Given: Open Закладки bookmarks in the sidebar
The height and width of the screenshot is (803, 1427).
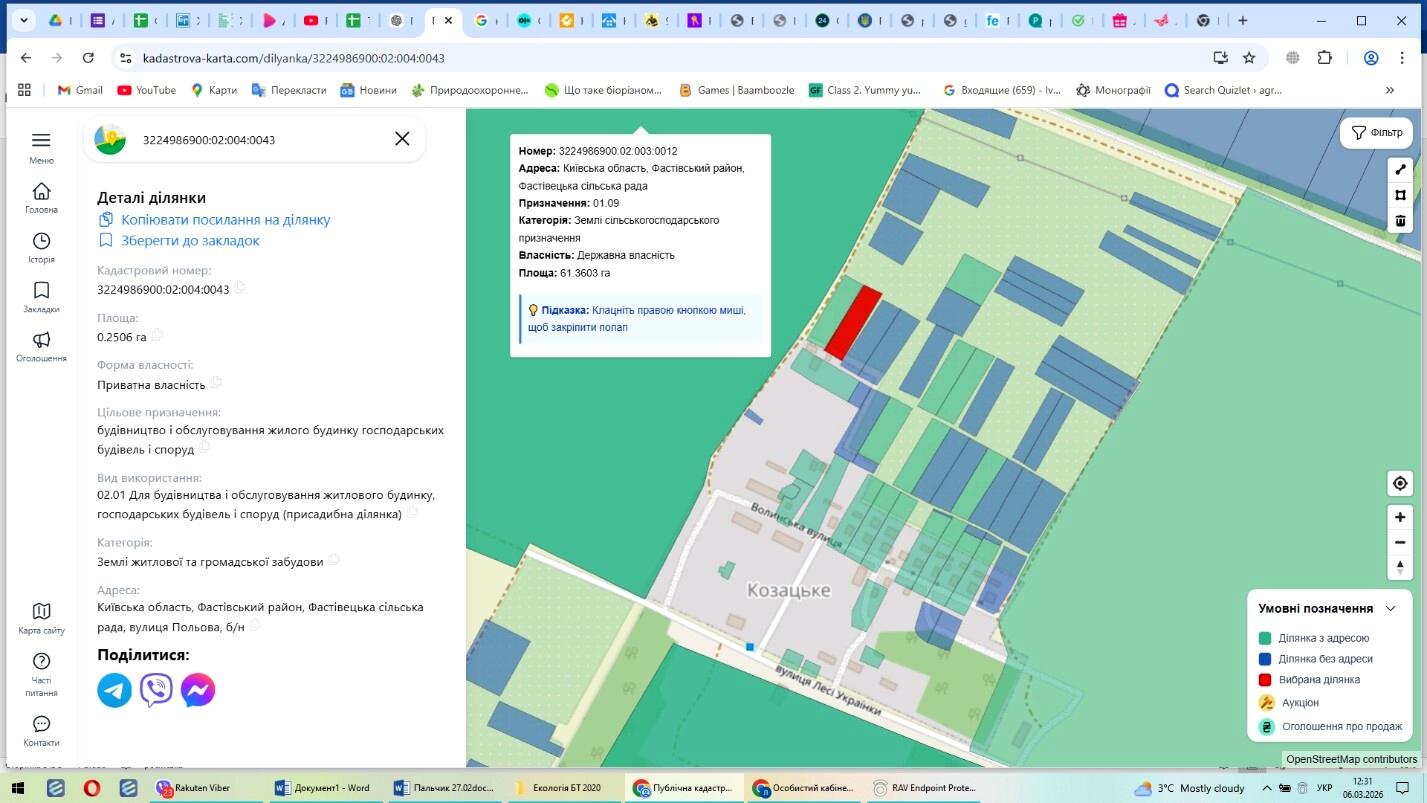Looking at the screenshot, I should 41,296.
